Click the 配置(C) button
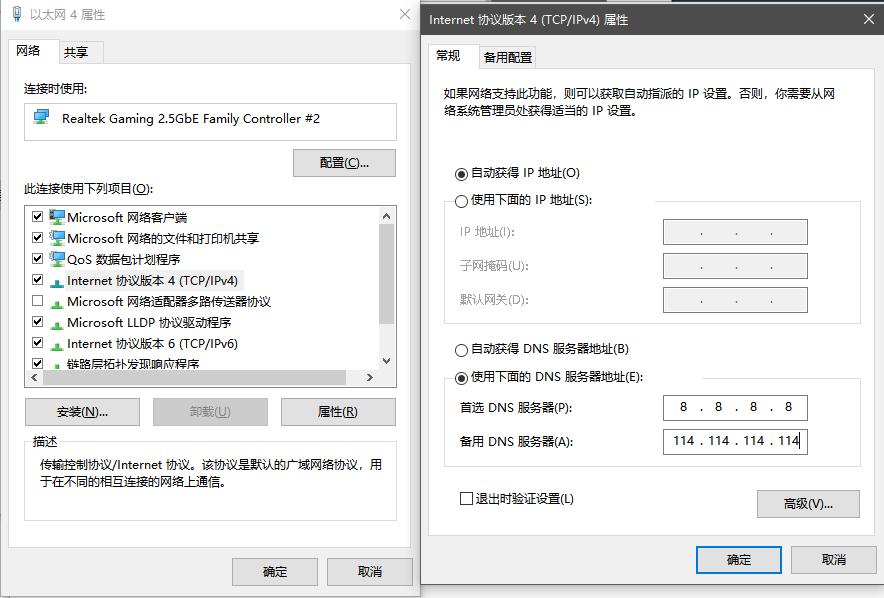The width and height of the screenshot is (884, 598). tap(344, 162)
